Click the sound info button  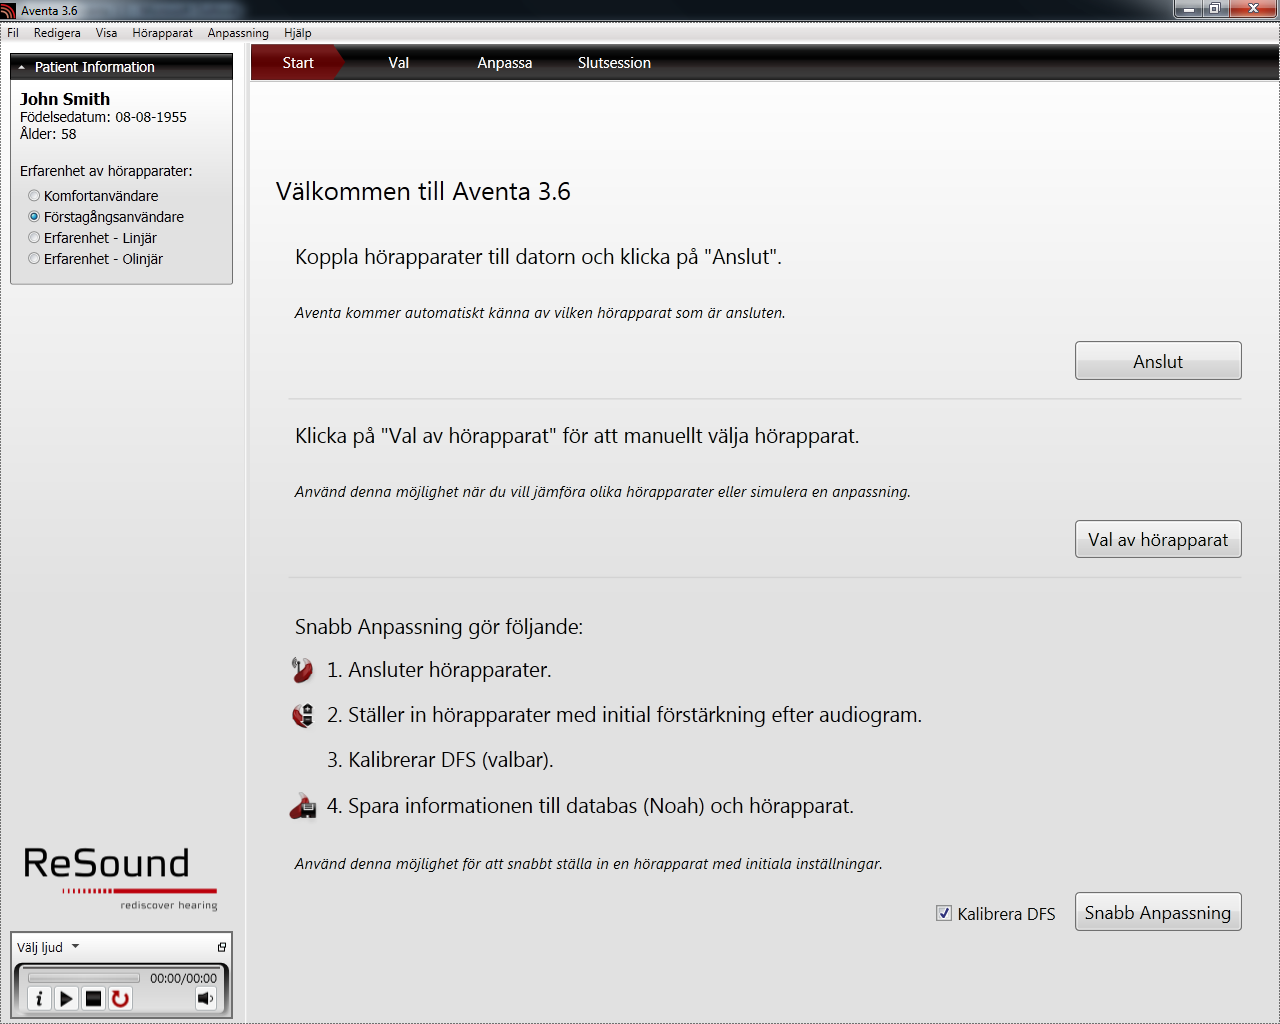tap(39, 998)
